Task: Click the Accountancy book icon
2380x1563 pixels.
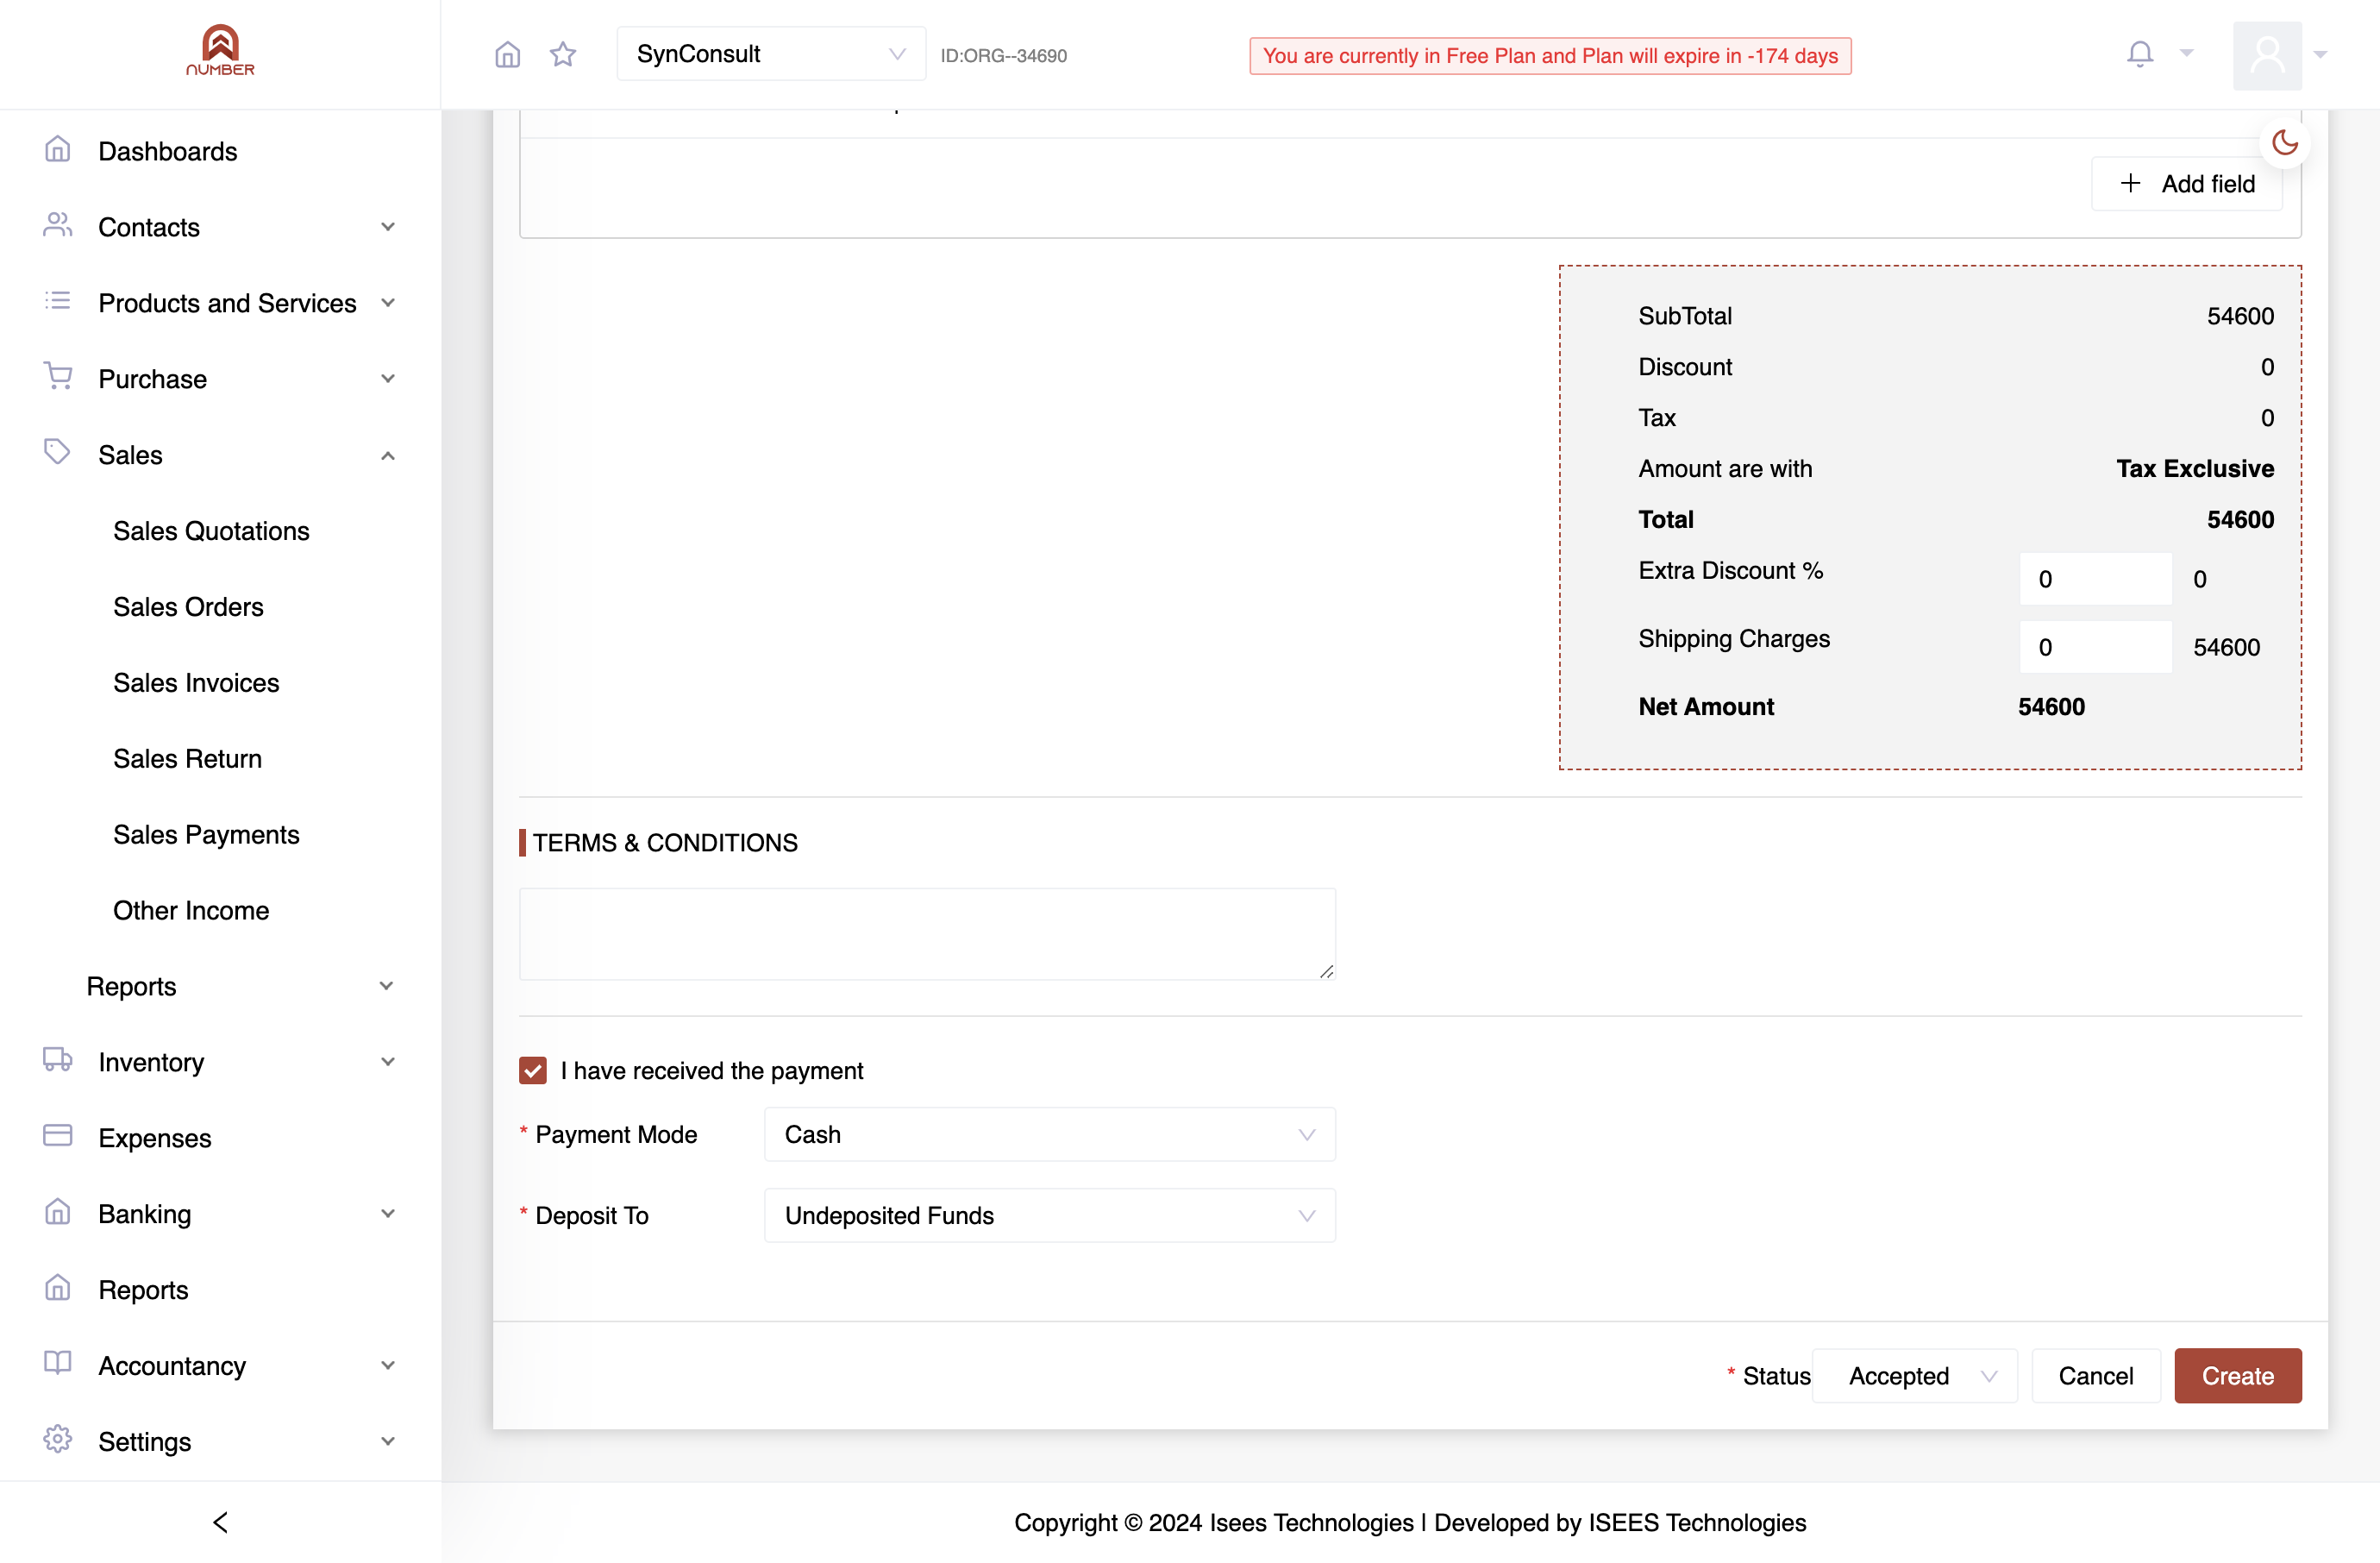Action: (58, 1364)
